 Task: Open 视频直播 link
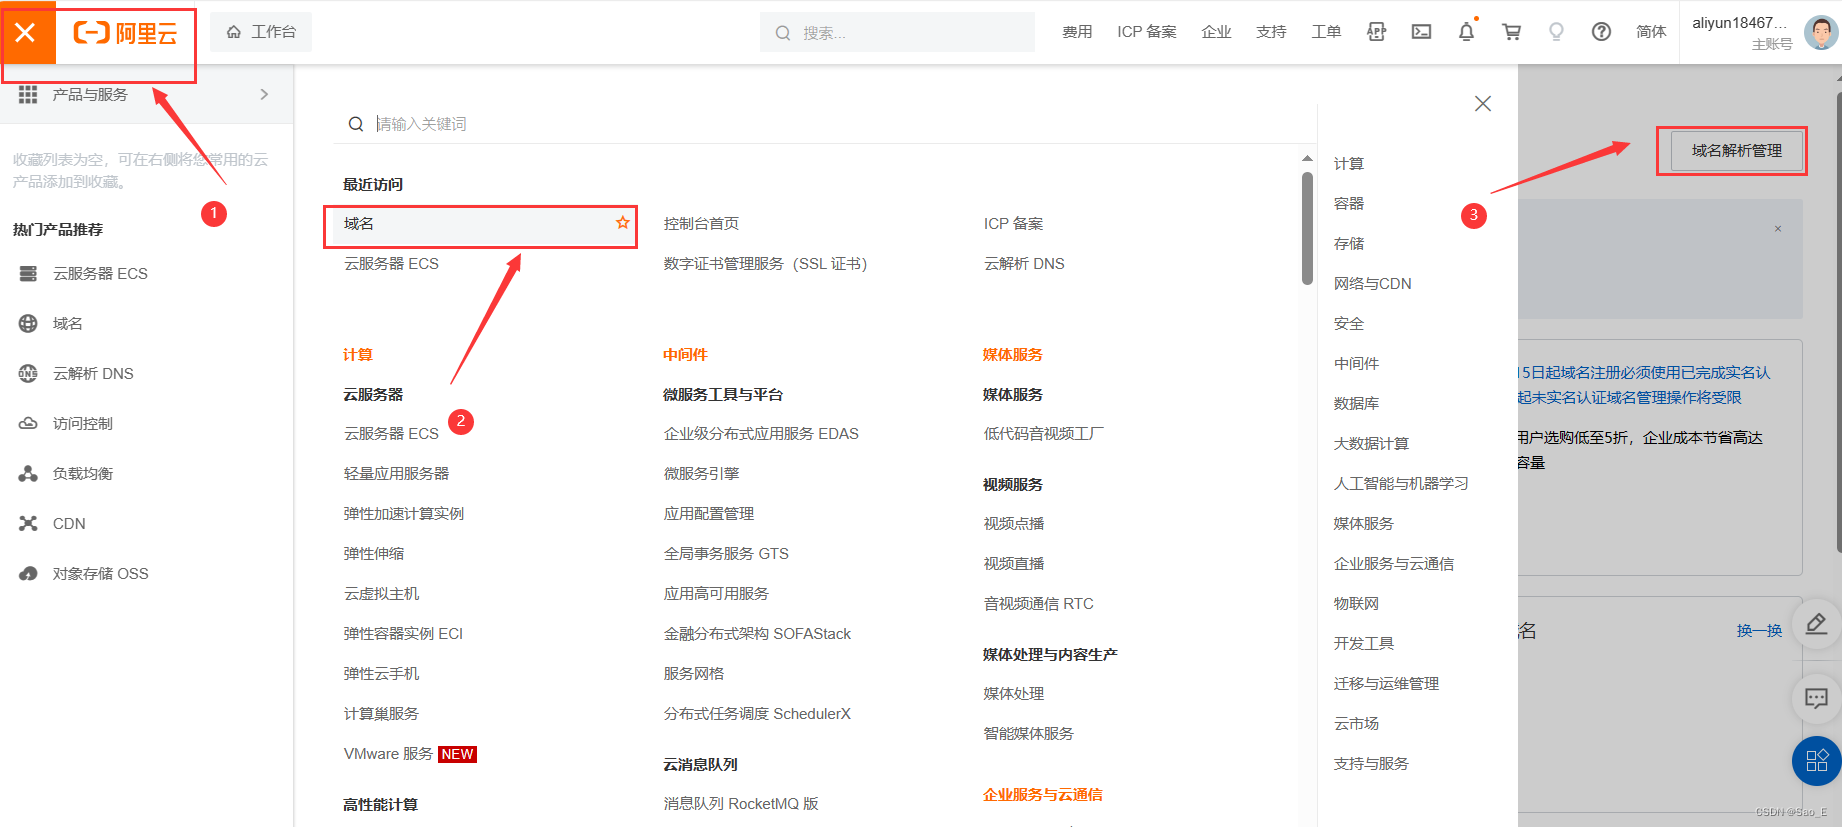tap(1014, 564)
